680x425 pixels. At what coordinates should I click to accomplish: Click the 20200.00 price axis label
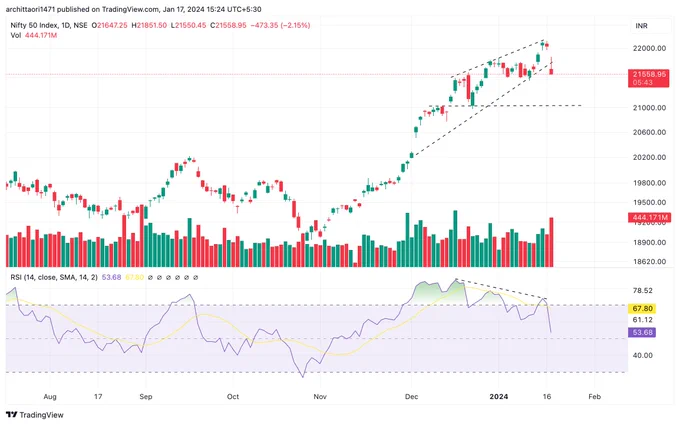[649, 157]
